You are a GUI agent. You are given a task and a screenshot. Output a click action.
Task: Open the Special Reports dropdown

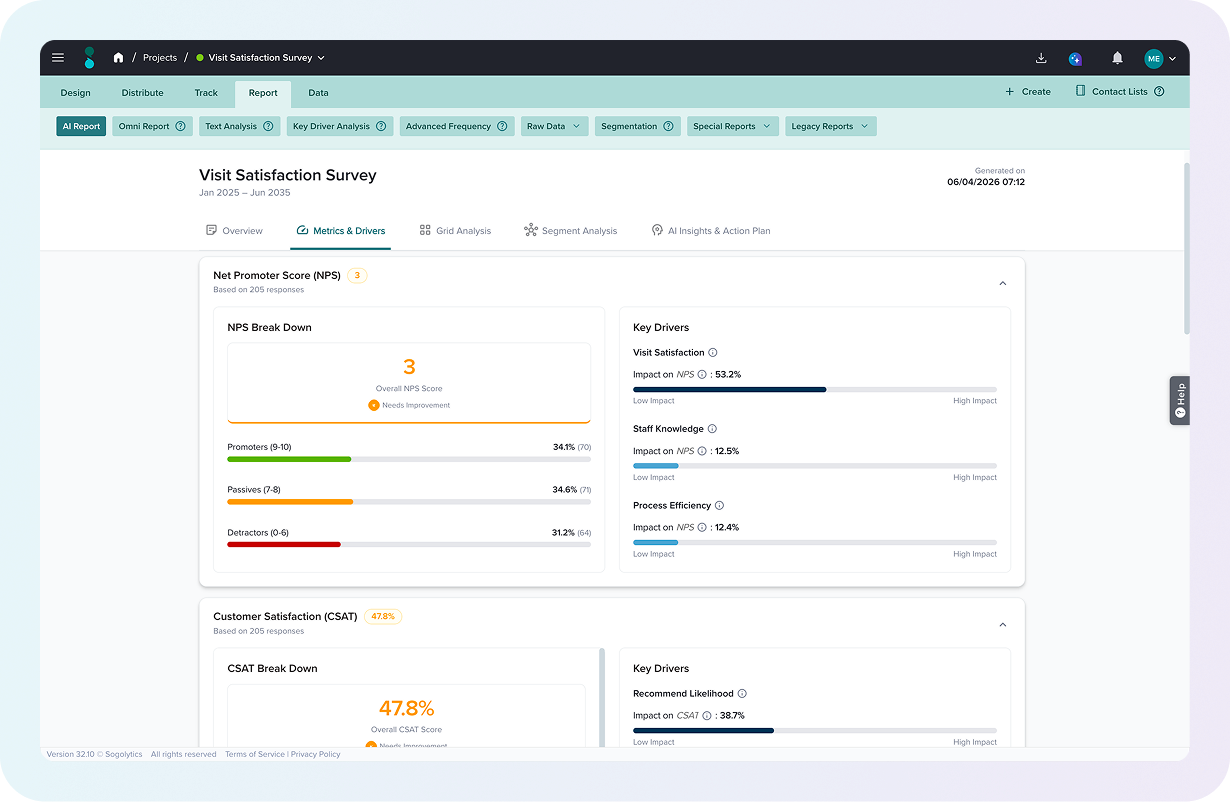coord(733,127)
